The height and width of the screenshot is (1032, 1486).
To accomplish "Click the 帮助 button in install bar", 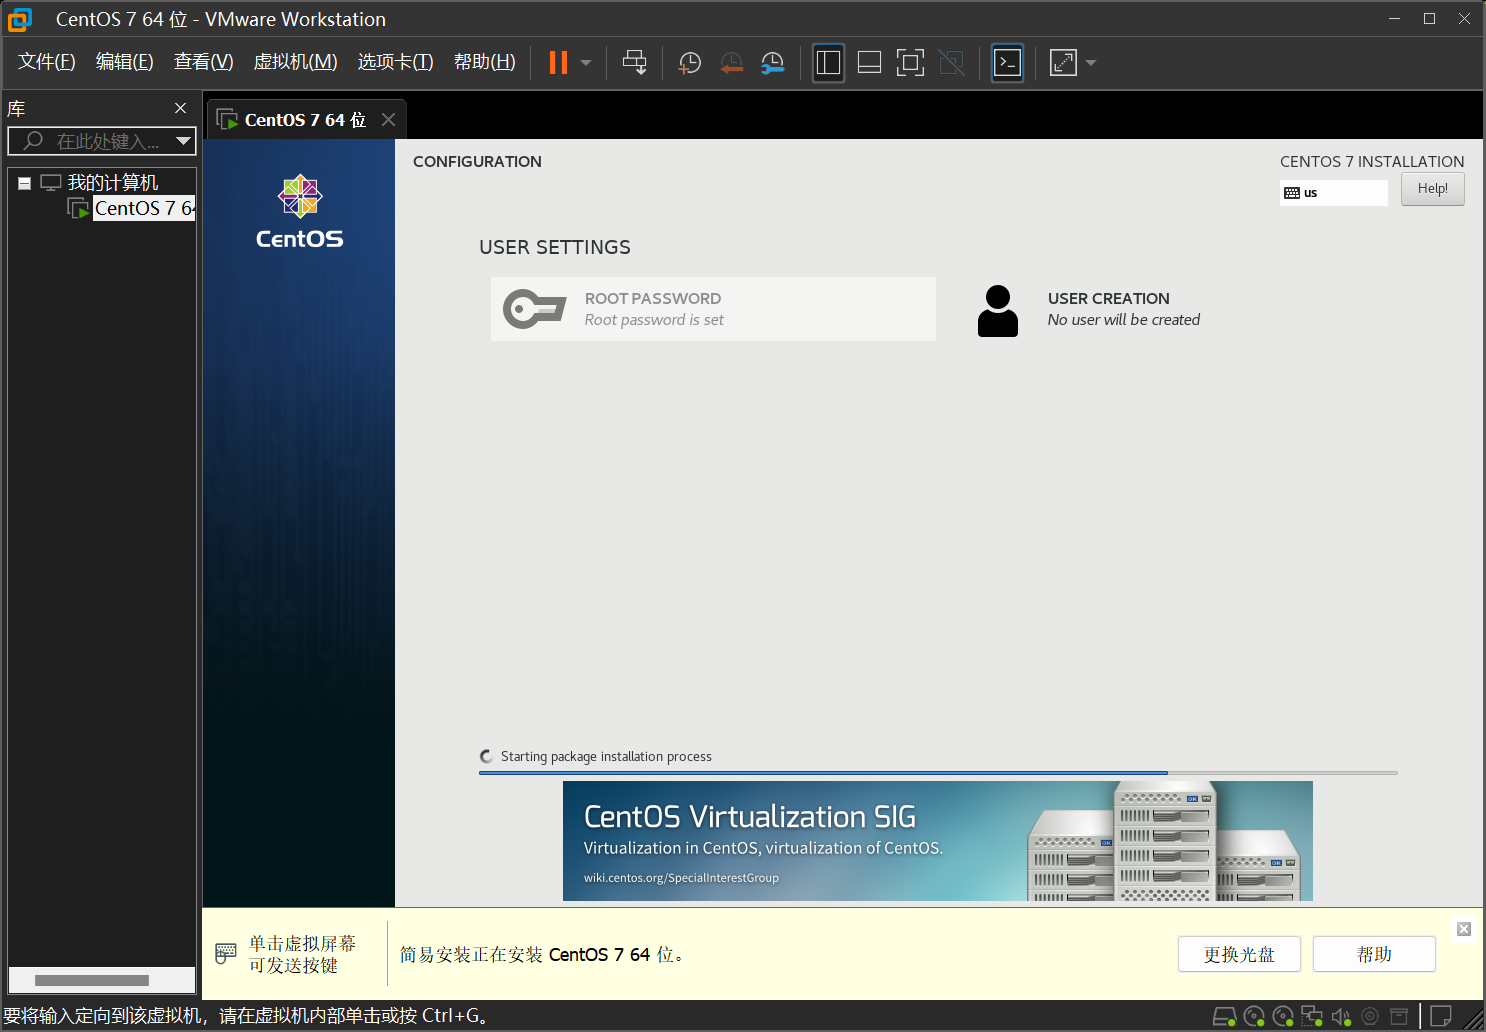I will [1374, 954].
